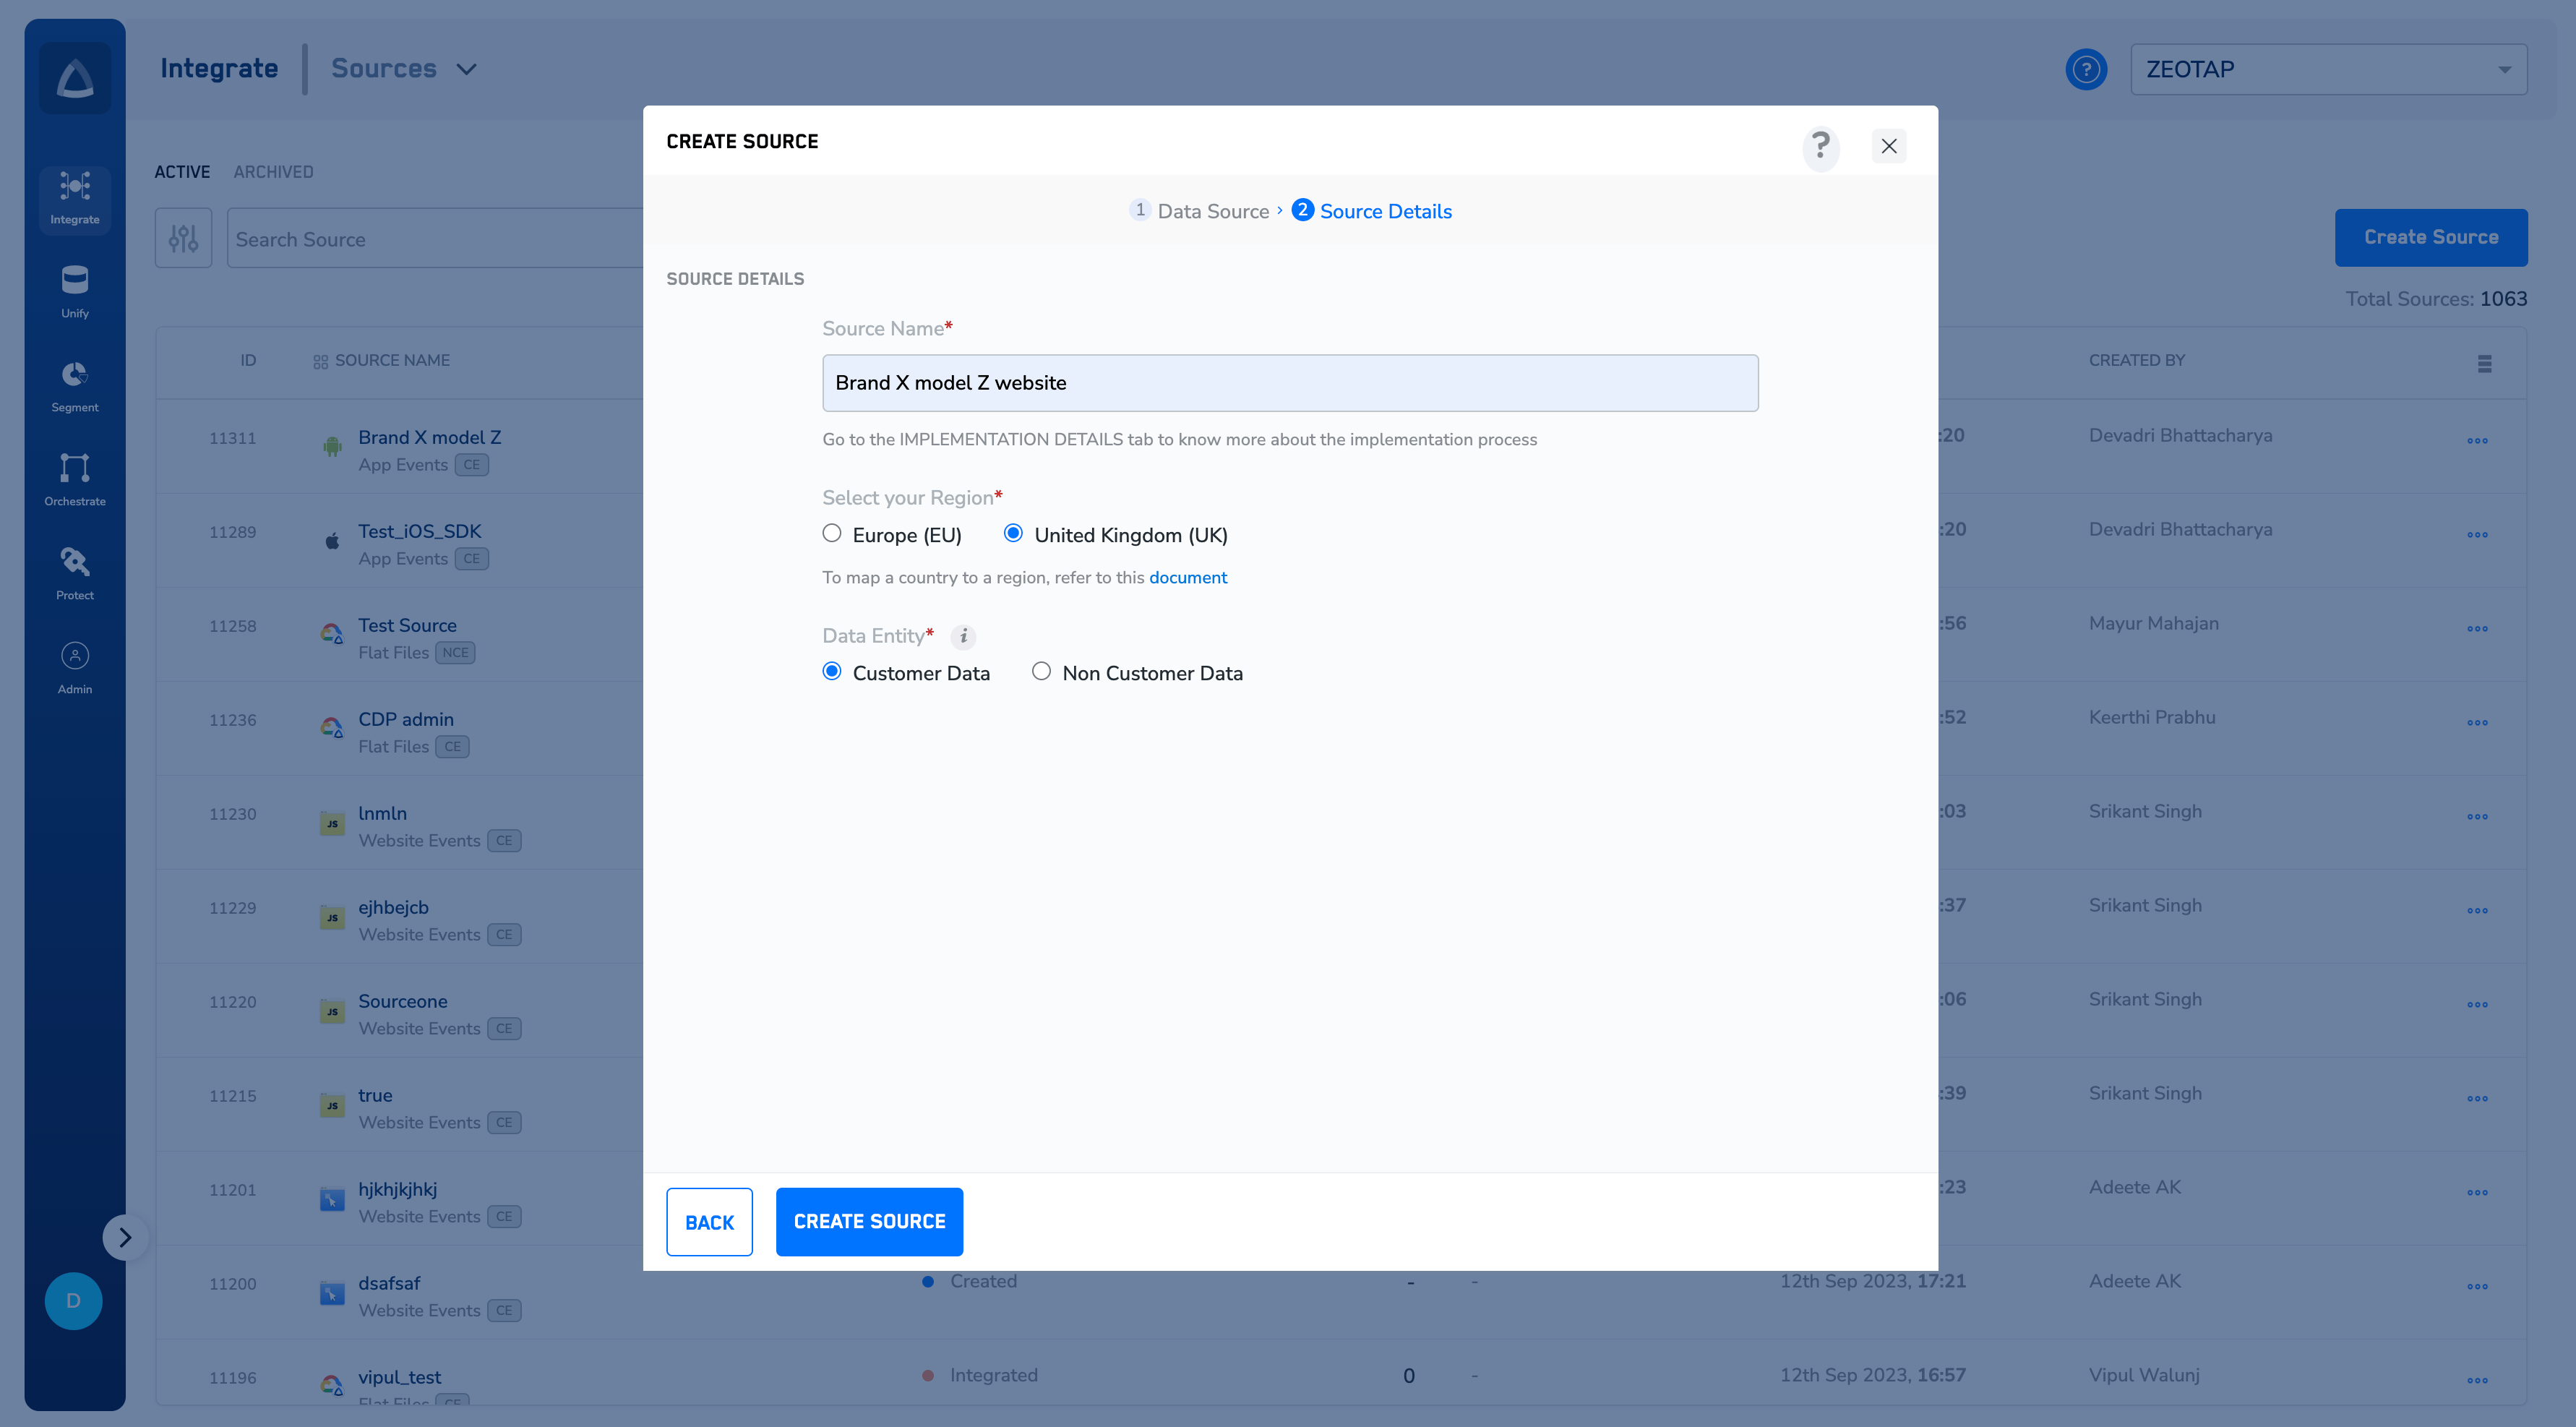Click source ID 11311
Viewport: 2576px width, 1427px height.
[x=233, y=438]
